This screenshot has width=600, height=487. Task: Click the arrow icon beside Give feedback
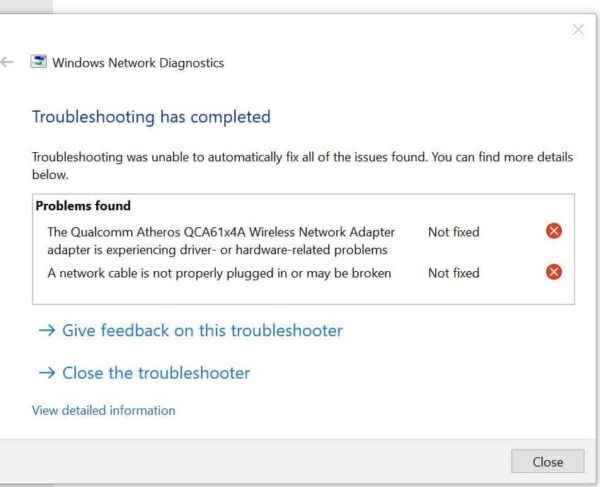pos(47,331)
